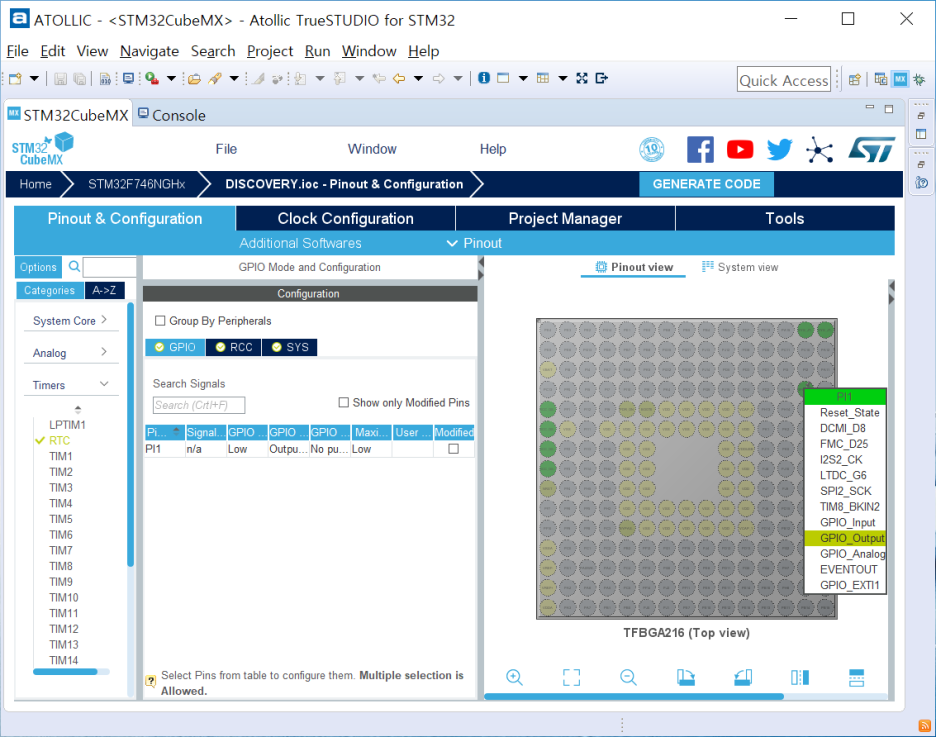936x737 pixels.
Task: Click the Build (binary) toolbar icon
Action: [104, 78]
